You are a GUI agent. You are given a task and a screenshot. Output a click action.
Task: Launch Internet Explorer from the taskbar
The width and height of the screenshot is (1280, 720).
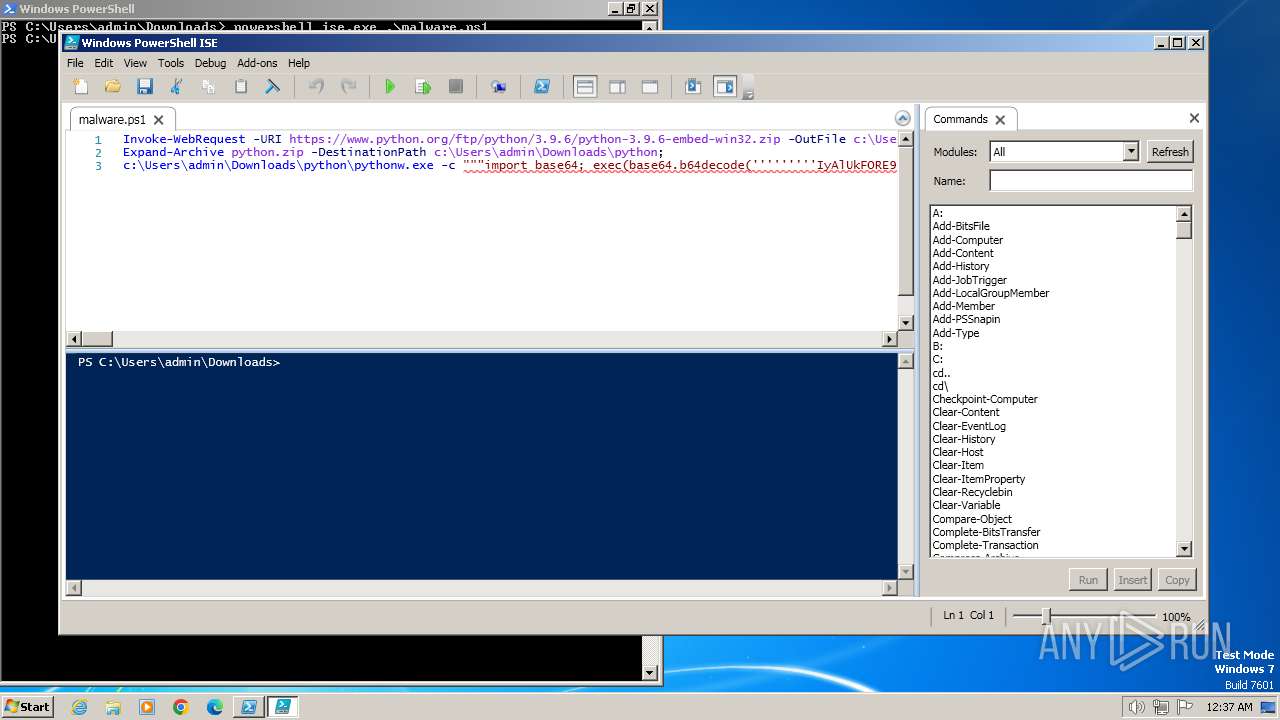[80, 707]
